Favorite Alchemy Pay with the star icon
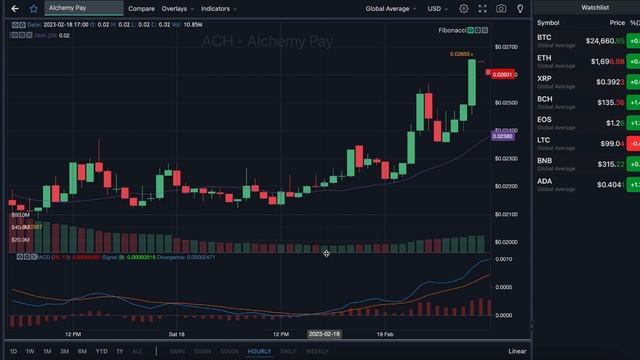This screenshot has width=640, height=360. (33, 9)
